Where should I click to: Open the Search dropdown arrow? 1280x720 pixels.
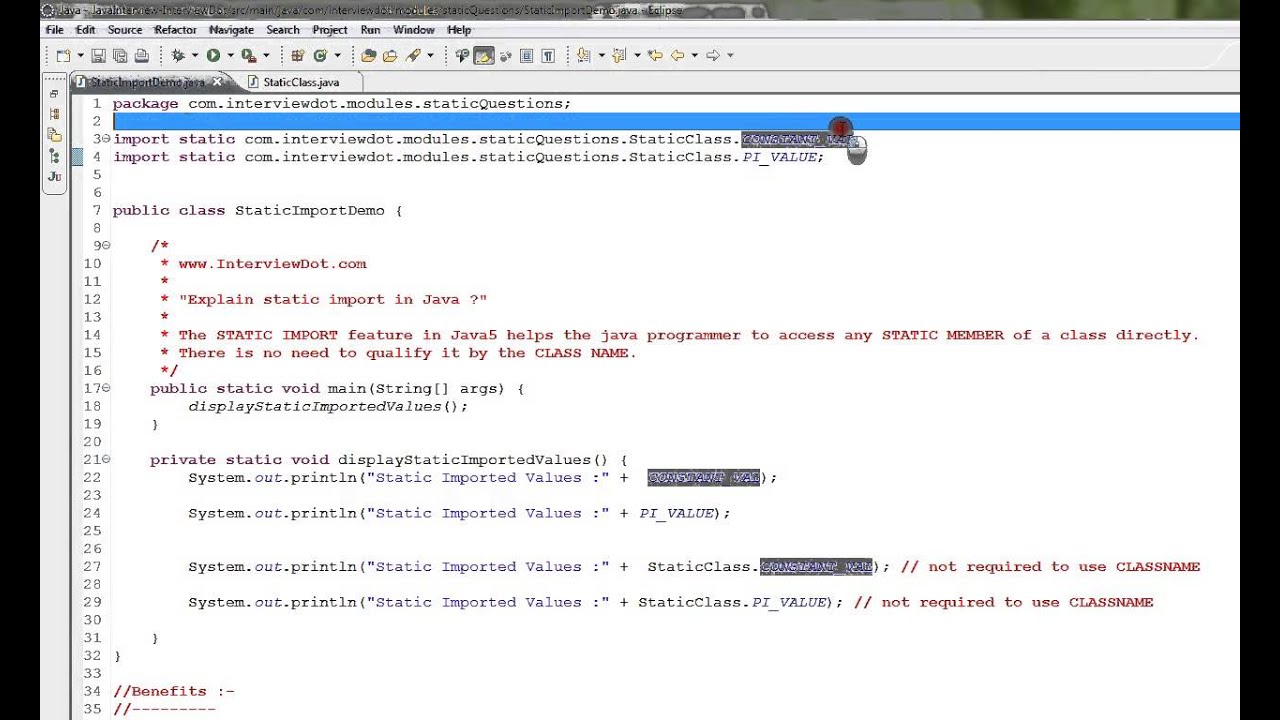coord(430,56)
